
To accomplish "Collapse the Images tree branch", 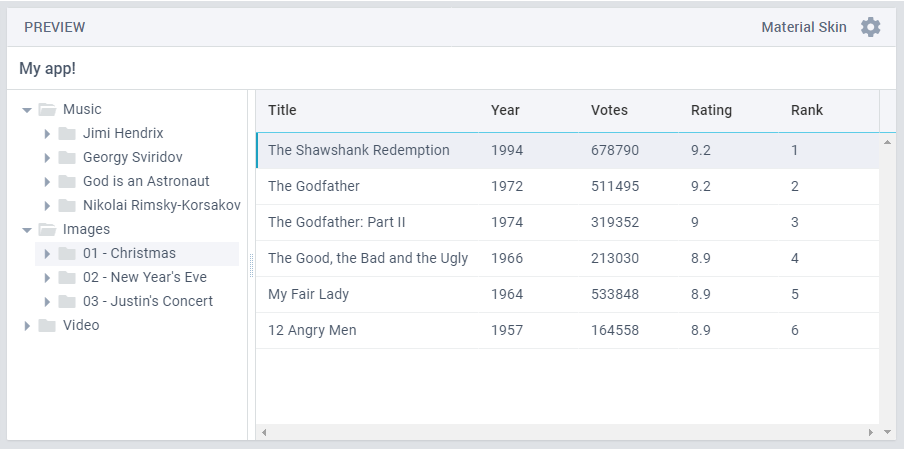I will click(27, 230).
